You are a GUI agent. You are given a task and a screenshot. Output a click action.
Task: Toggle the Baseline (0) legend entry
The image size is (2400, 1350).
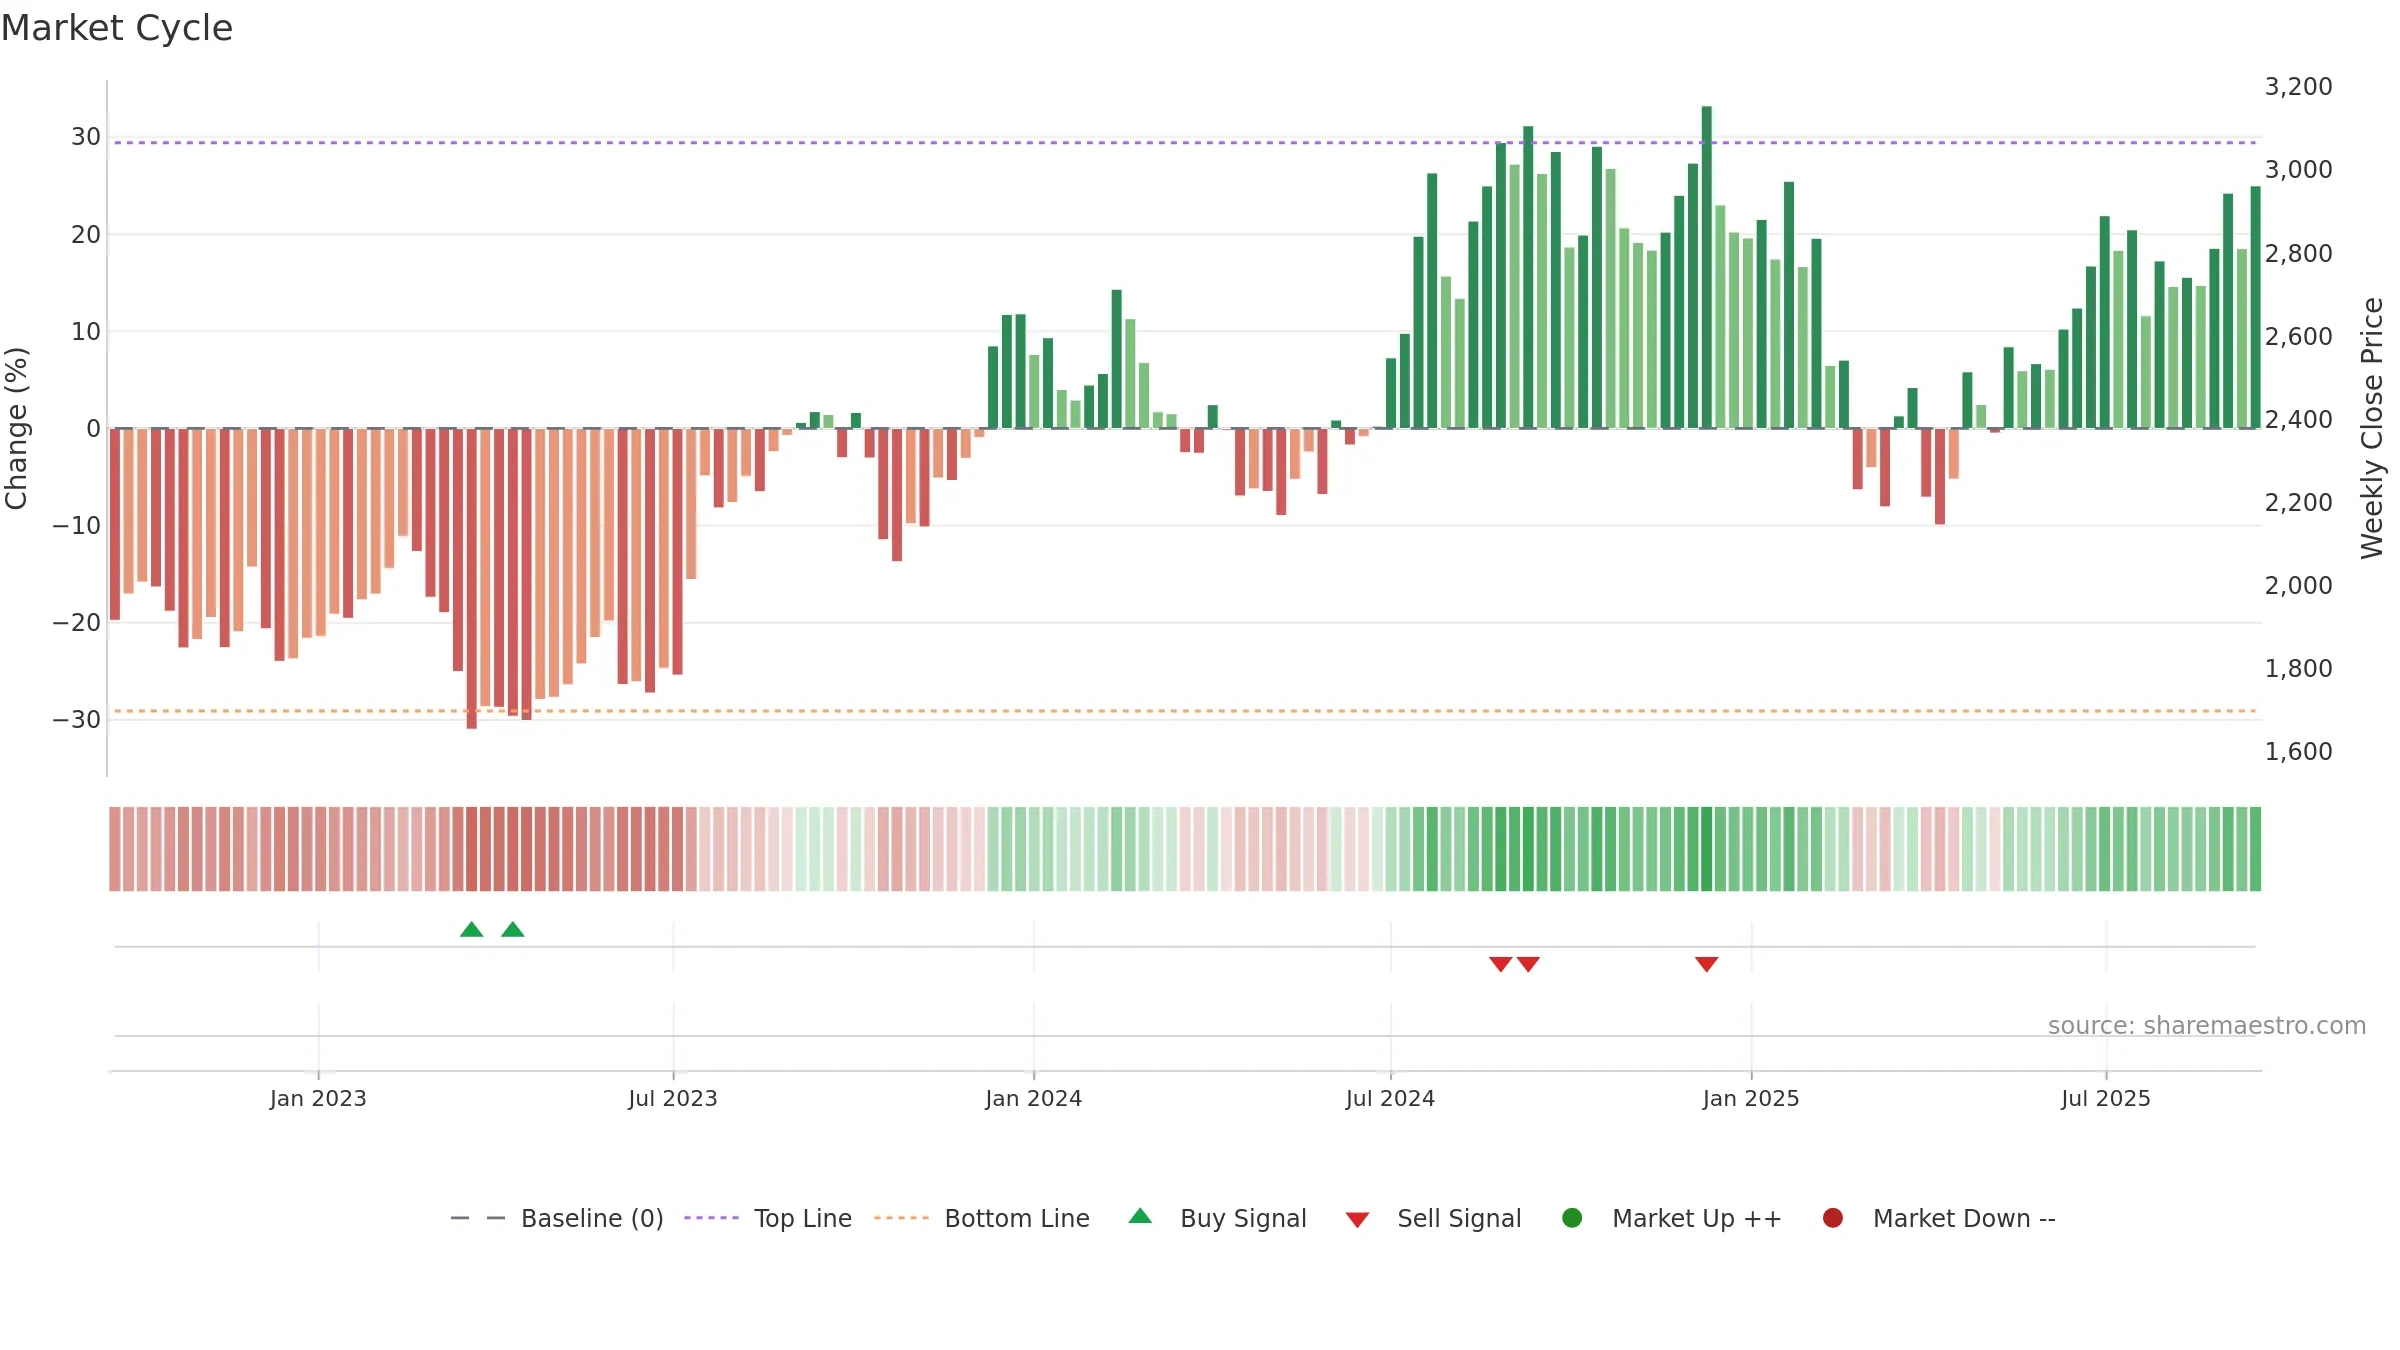pyautogui.click(x=557, y=1218)
